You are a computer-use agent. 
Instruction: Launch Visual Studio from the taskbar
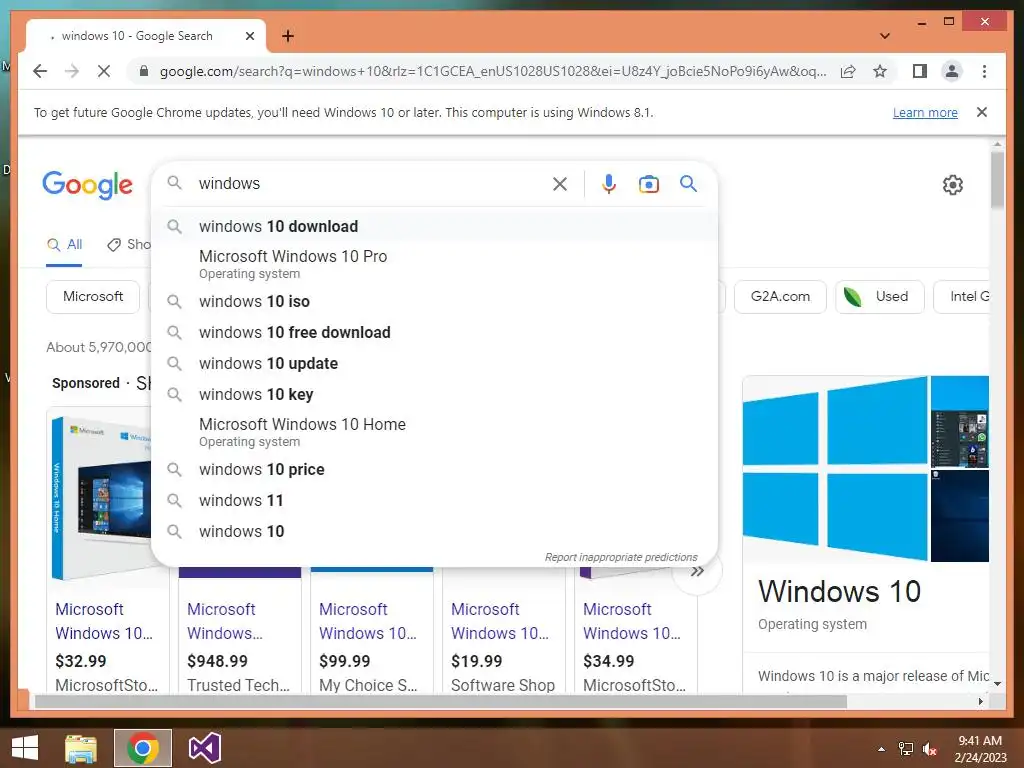click(204, 748)
